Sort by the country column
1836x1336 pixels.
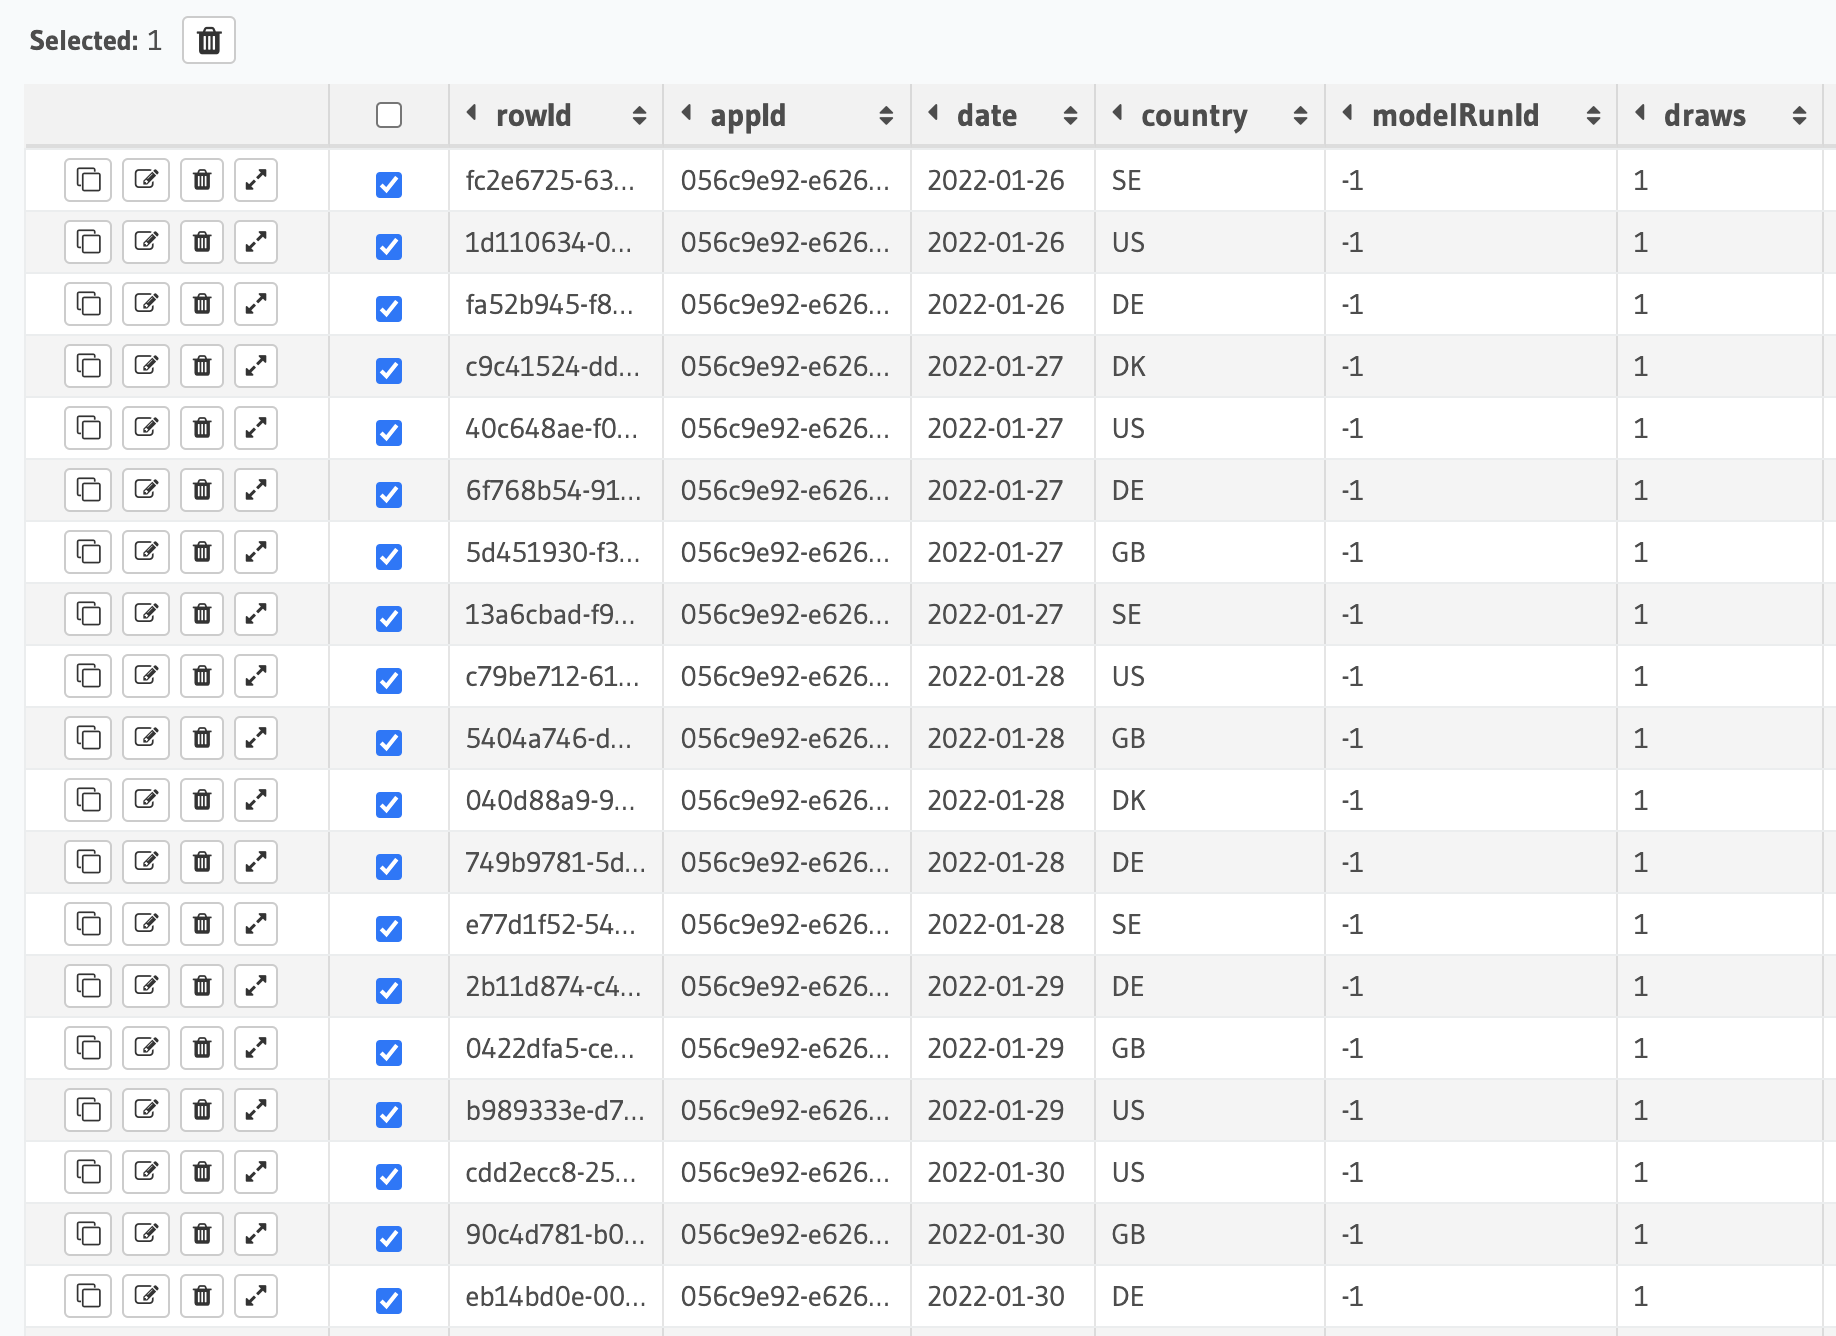coord(1300,116)
